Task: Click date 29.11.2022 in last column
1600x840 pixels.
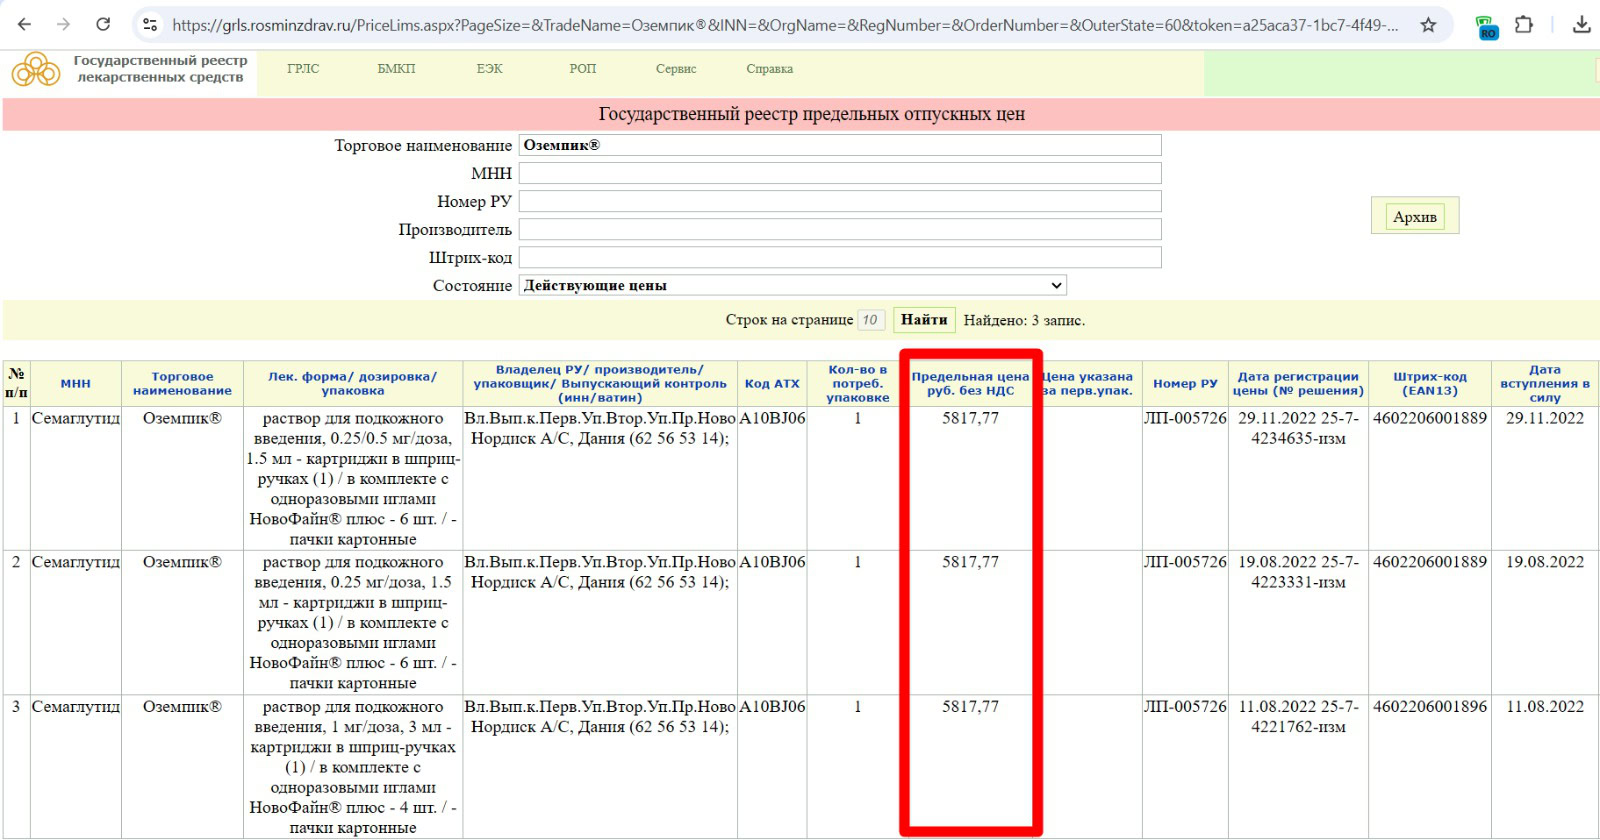Action: point(1545,418)
